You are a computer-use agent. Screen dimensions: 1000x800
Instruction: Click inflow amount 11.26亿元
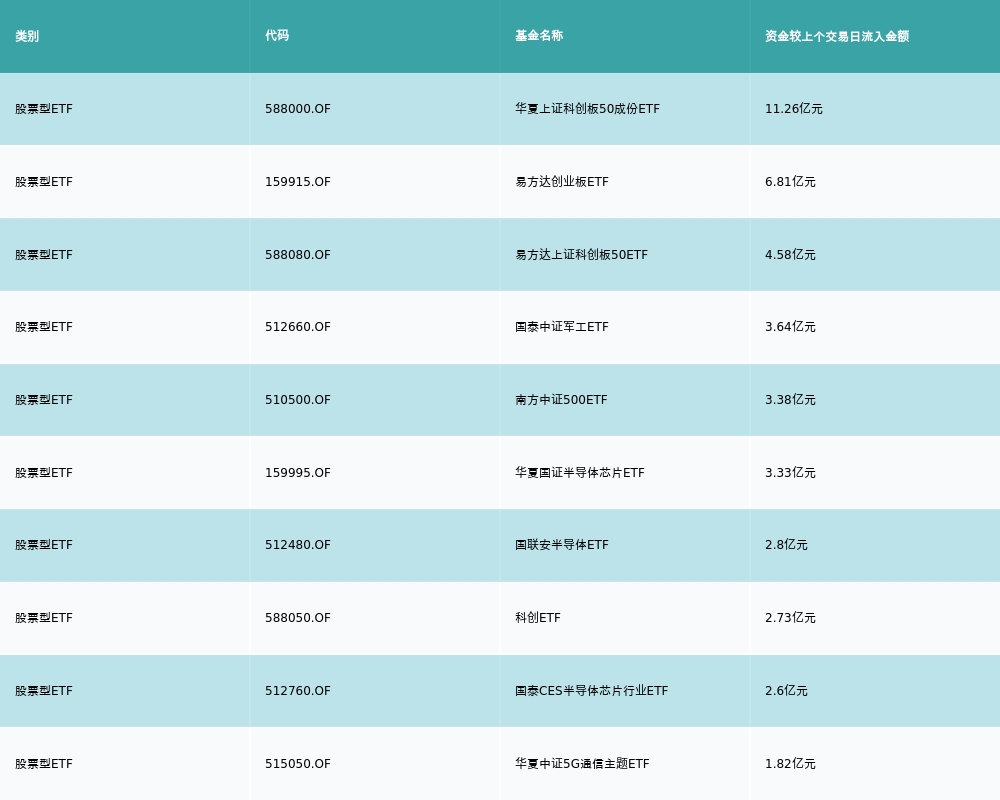coord(794,109)
